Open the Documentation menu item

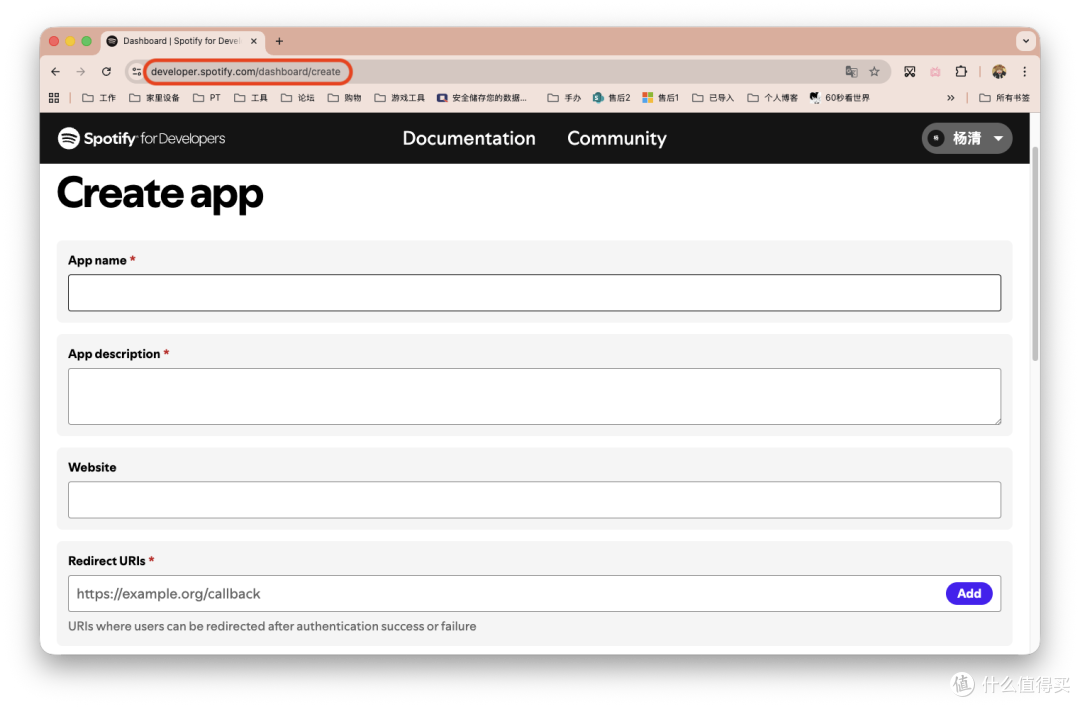tap(469, 139)
